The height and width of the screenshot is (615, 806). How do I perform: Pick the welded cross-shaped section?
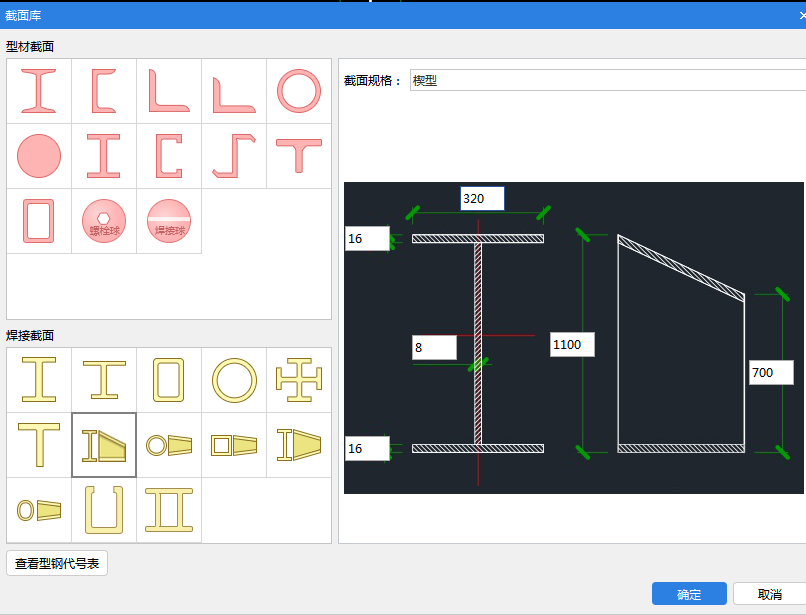point(299,380)
